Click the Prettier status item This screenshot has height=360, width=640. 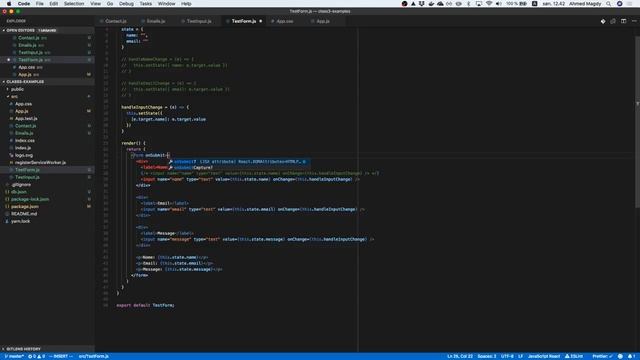[602, 356]
